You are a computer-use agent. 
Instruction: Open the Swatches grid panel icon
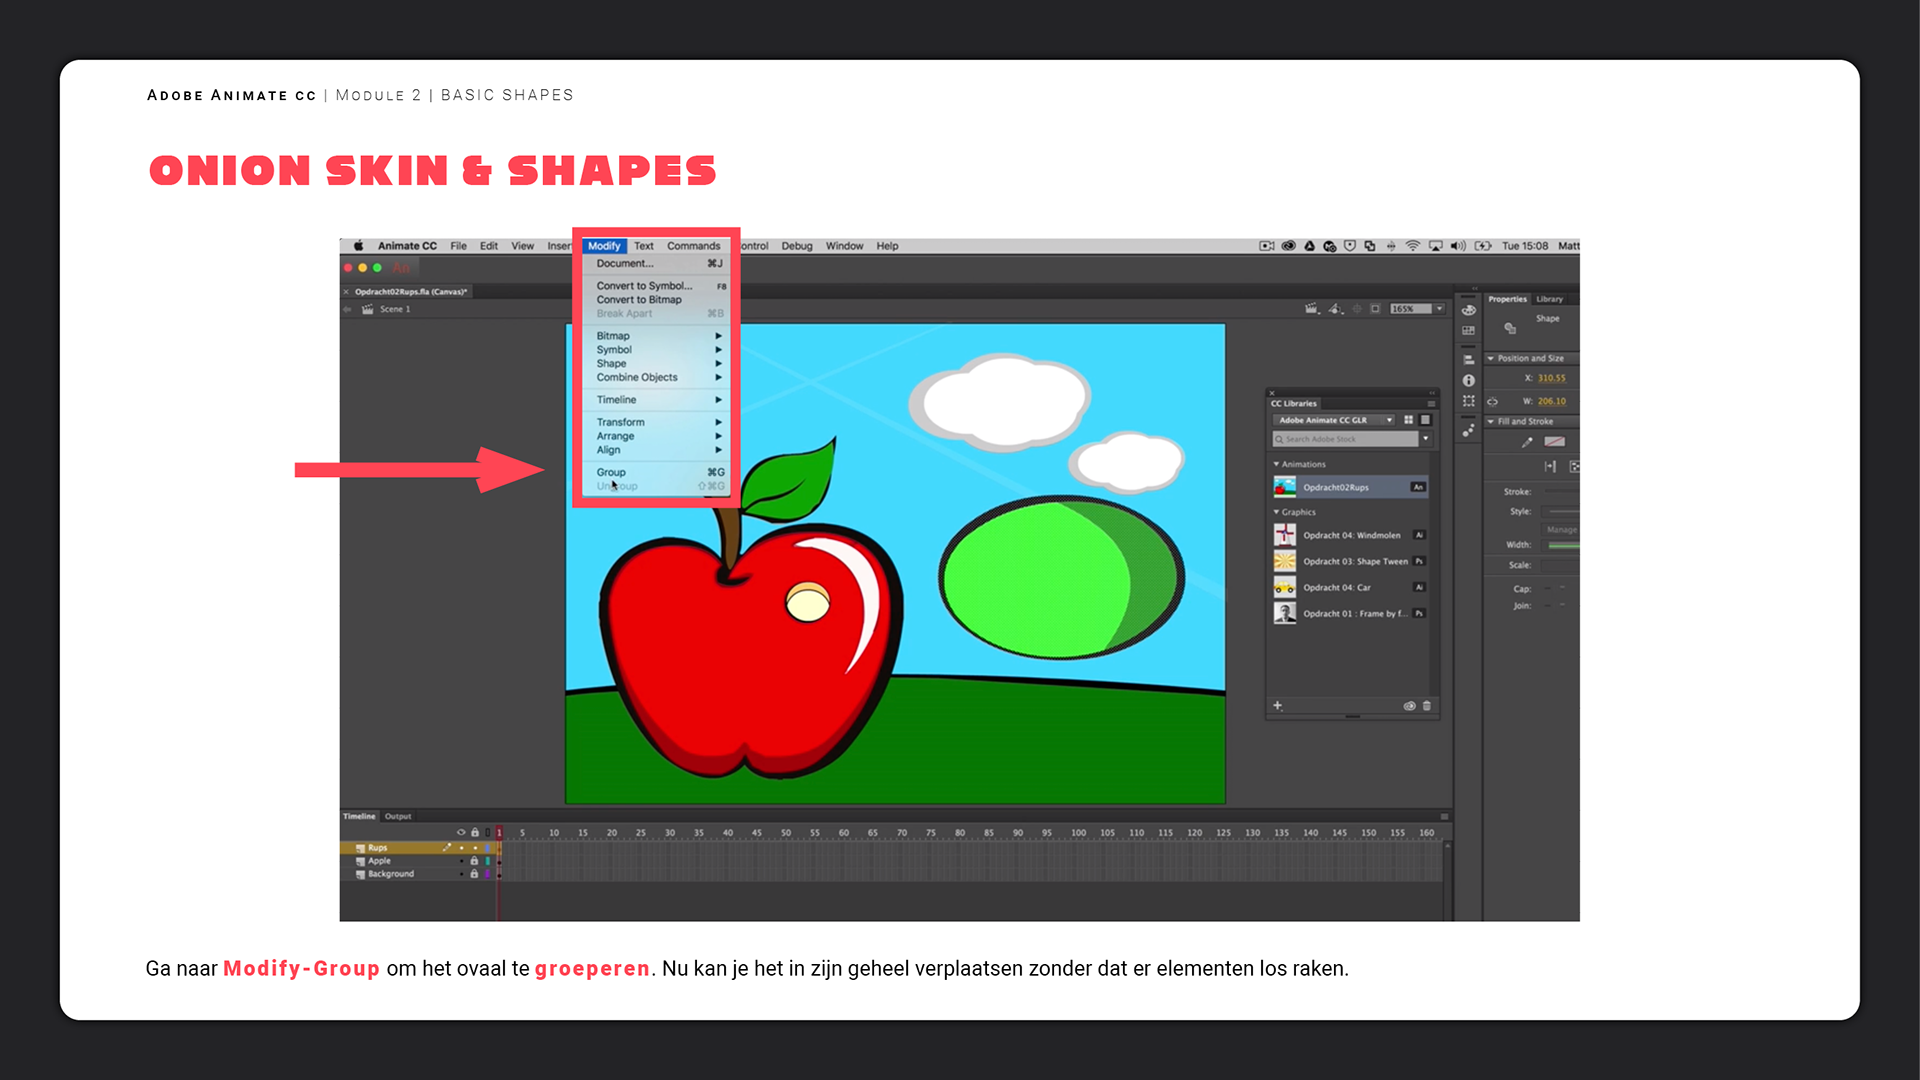click(1468, 331)
